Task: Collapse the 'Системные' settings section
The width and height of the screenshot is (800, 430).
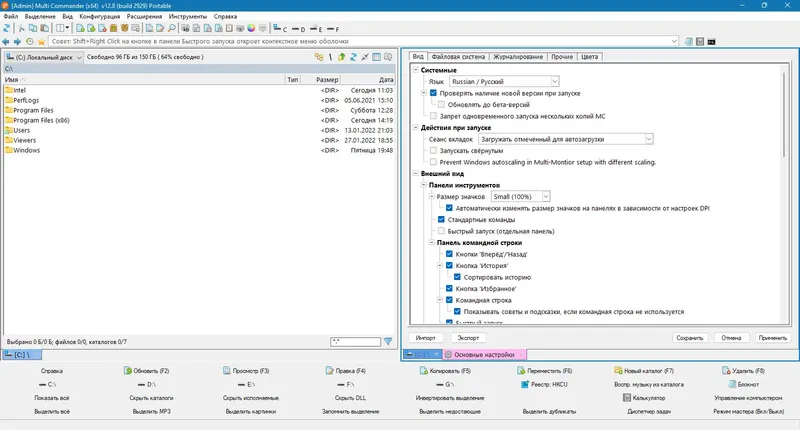Action: coord(416,70)
